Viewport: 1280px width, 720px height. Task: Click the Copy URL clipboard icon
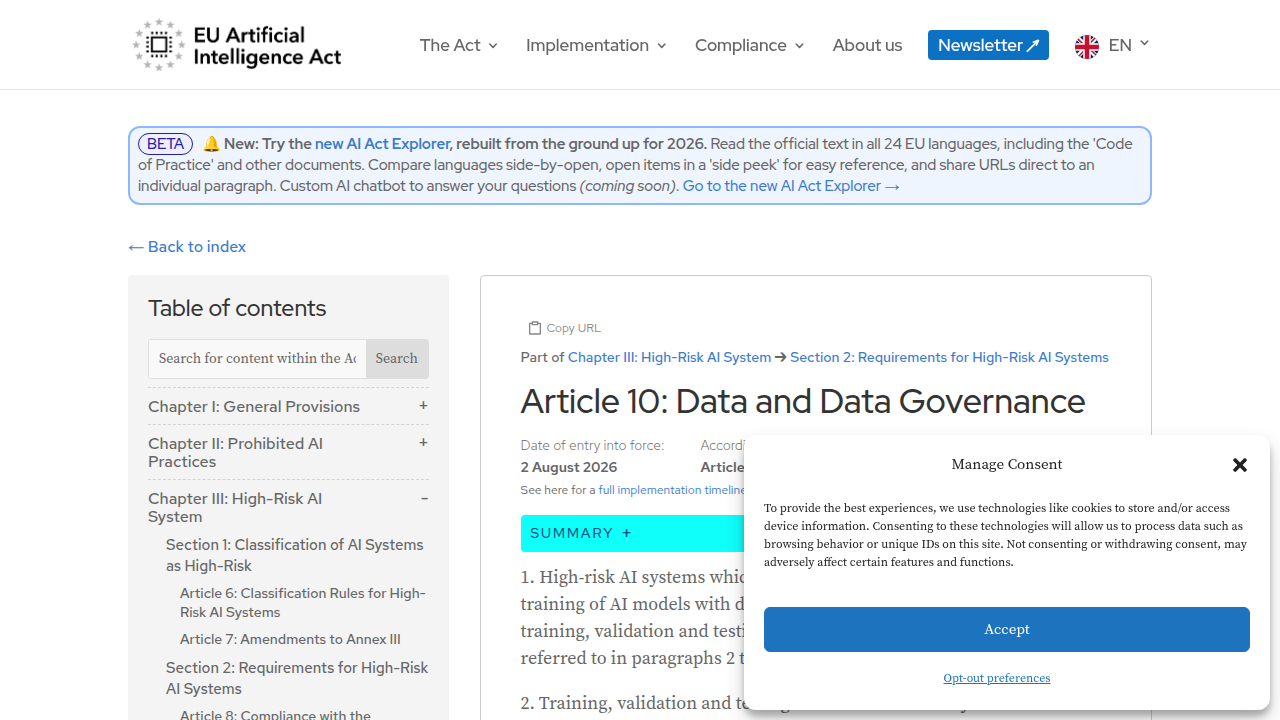point(535,328)
